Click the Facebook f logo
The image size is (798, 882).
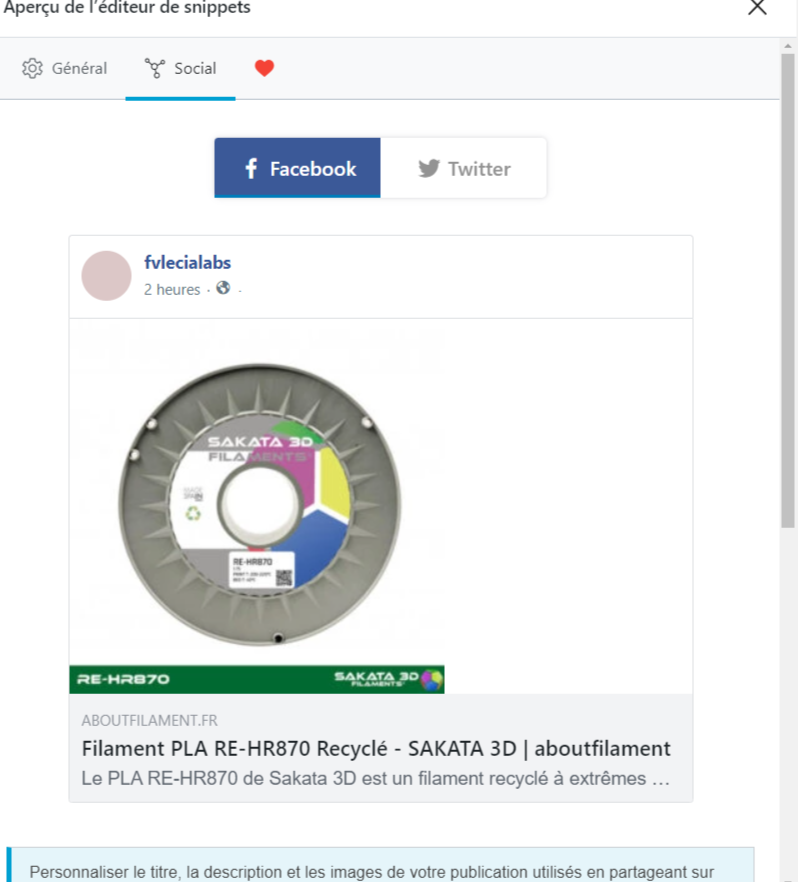[251, 168]
